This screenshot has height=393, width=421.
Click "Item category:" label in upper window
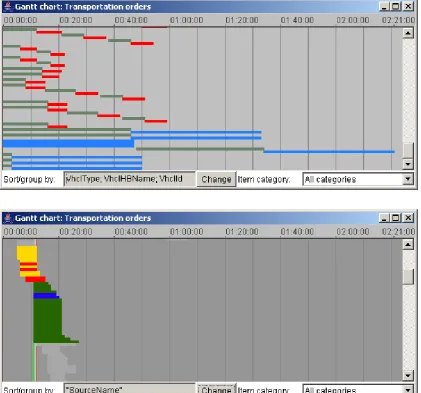(264, 179)
